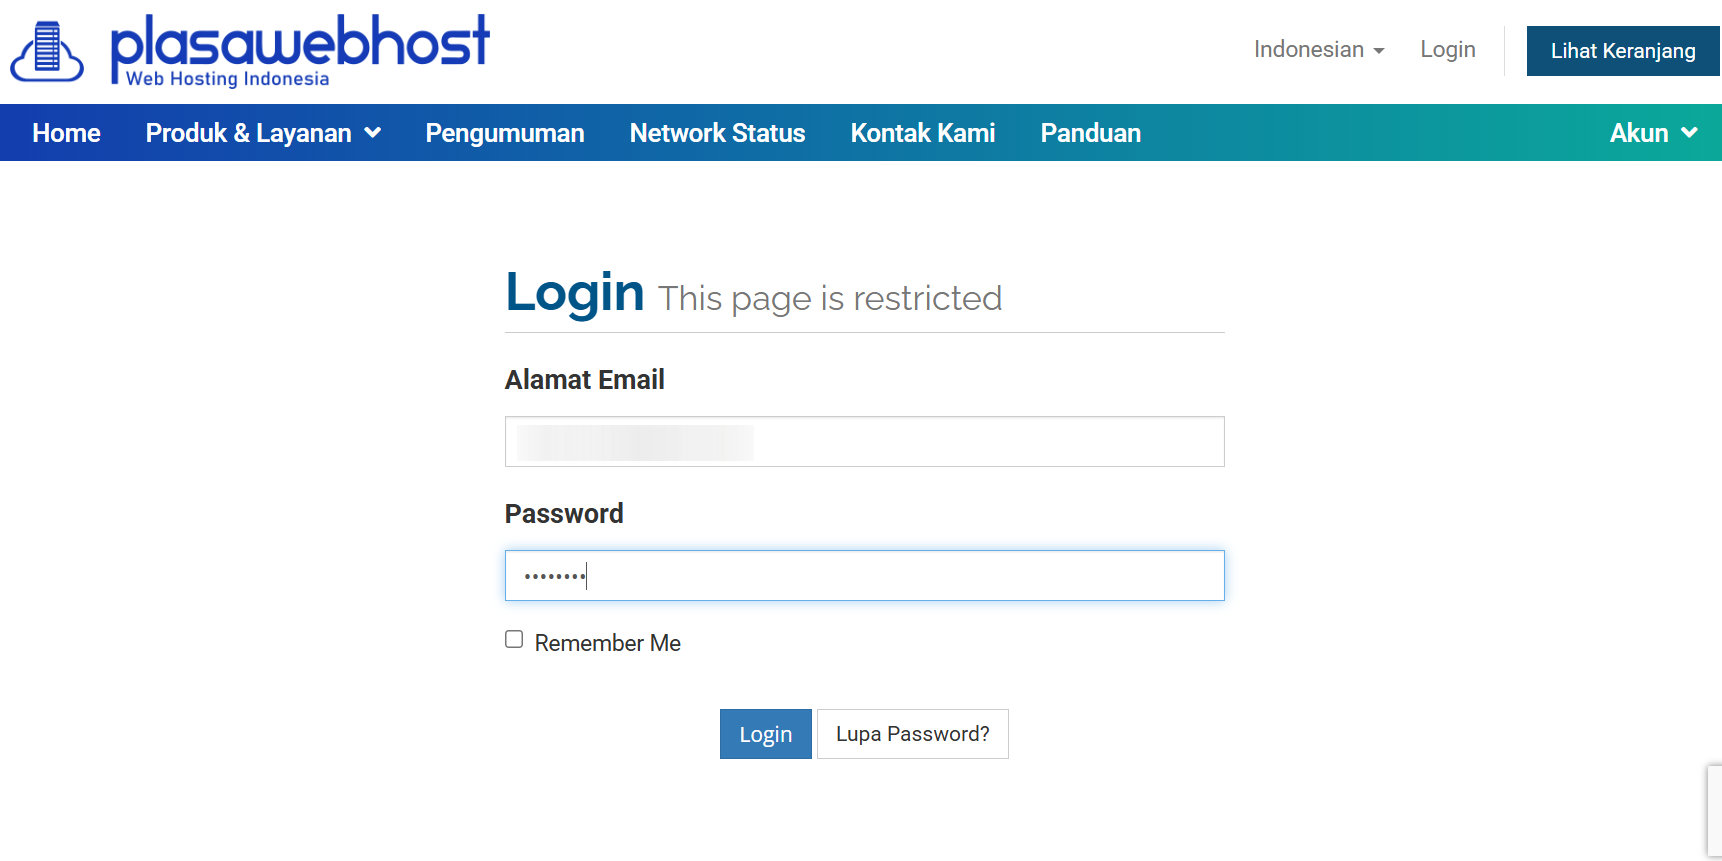The image size is (1722, 861).
Task: Click inside the Password field
Action: (x=865, y=576)
